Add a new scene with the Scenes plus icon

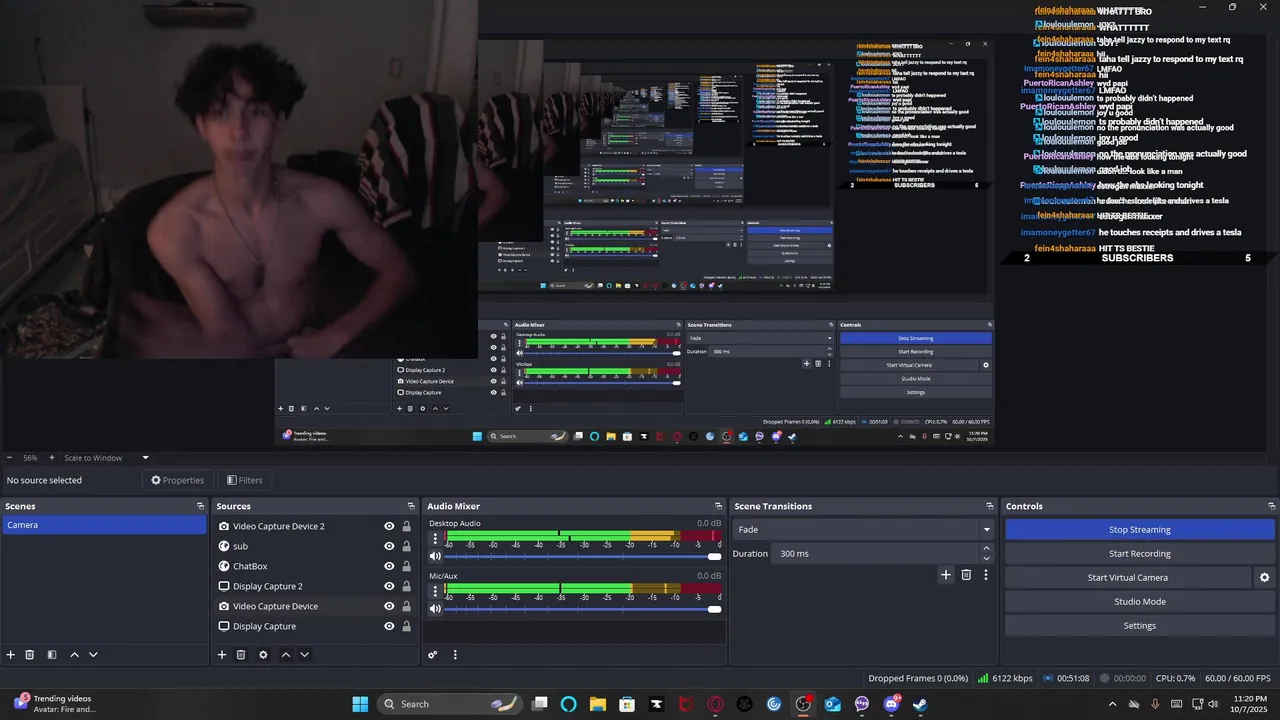[11, 655]
